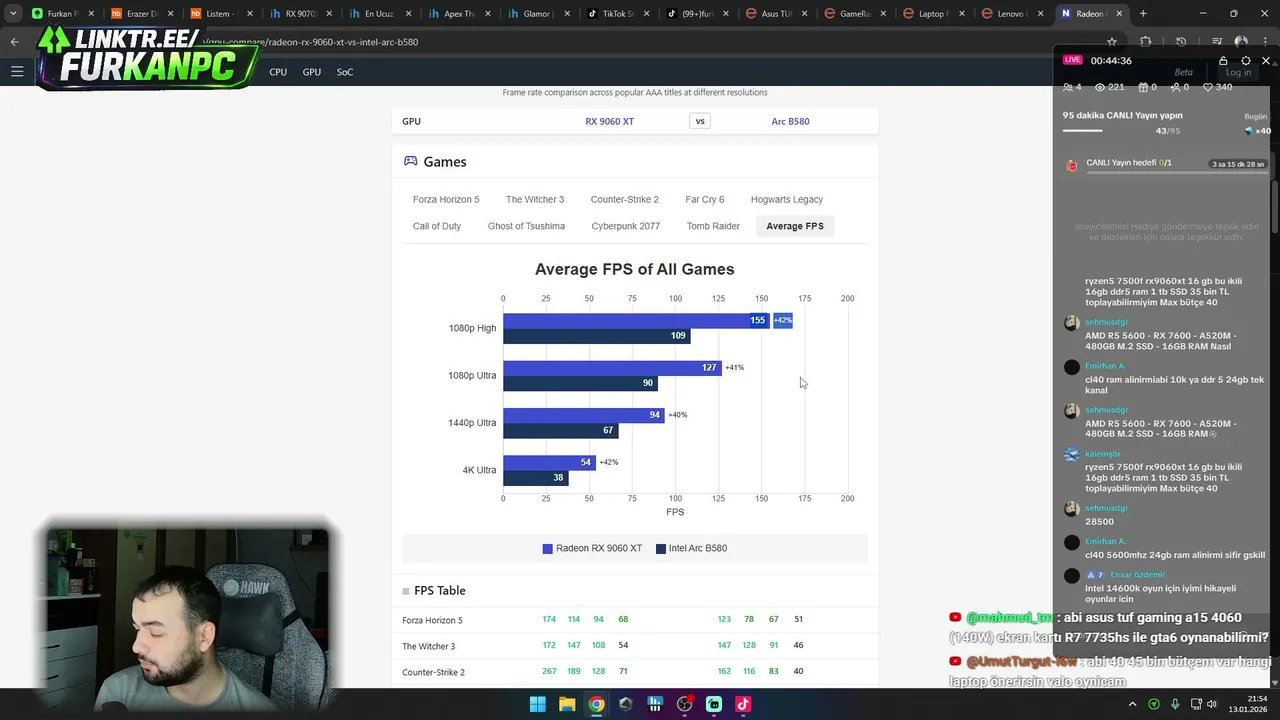Viewport: 1280px width, 720px height.
Task: Go back with the browser back arrow
Action: click(14, 42)
